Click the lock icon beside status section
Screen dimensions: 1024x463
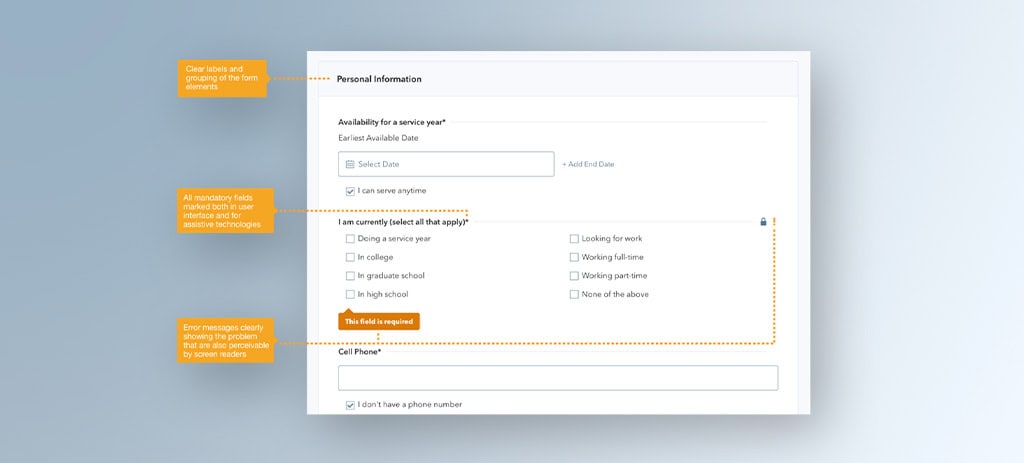pyautogui.click(x=763, y=222)
